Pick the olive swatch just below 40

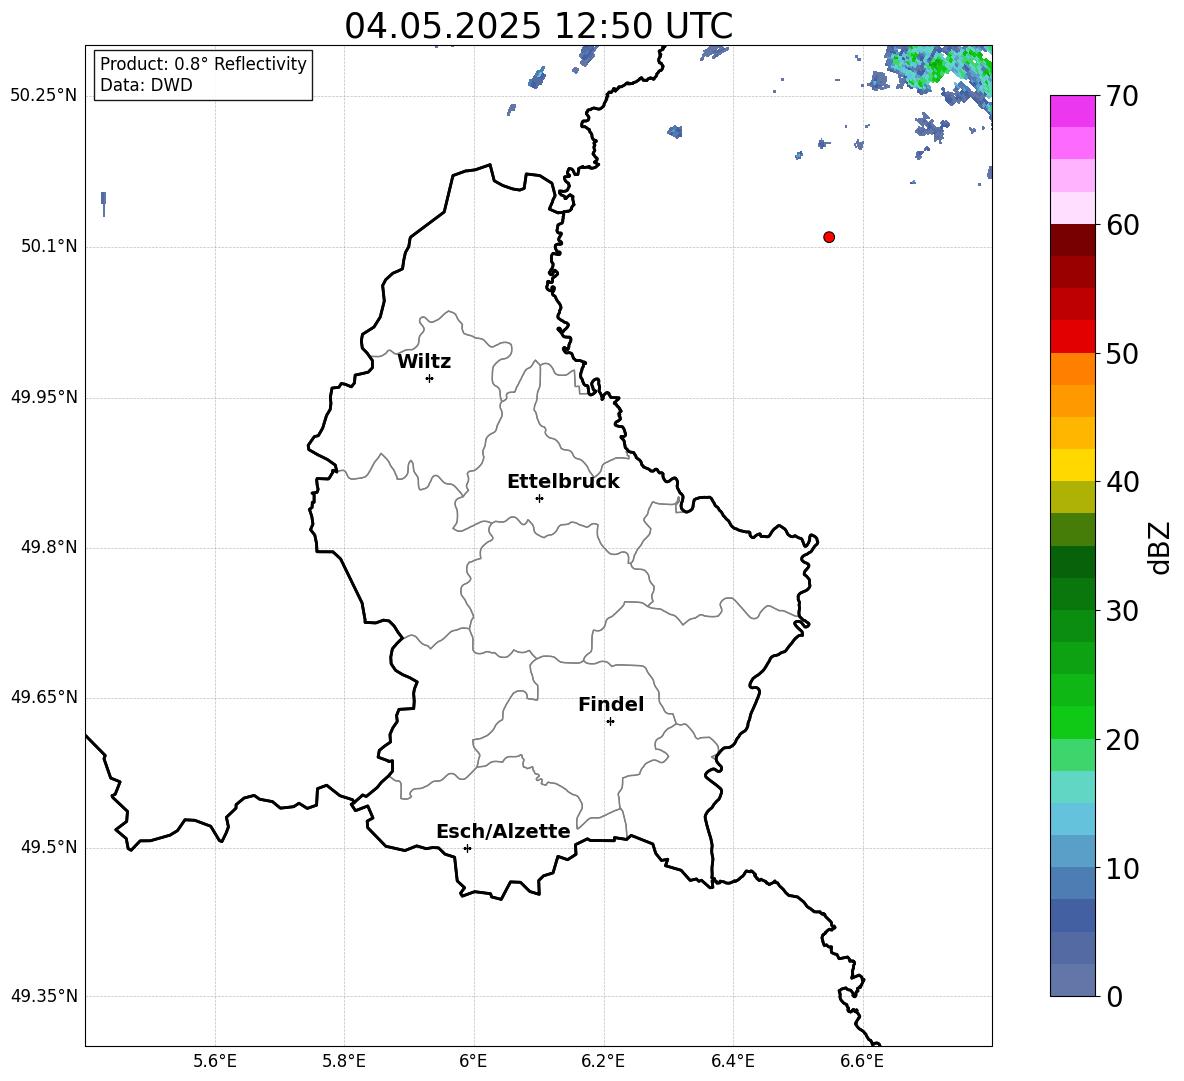1072,497
